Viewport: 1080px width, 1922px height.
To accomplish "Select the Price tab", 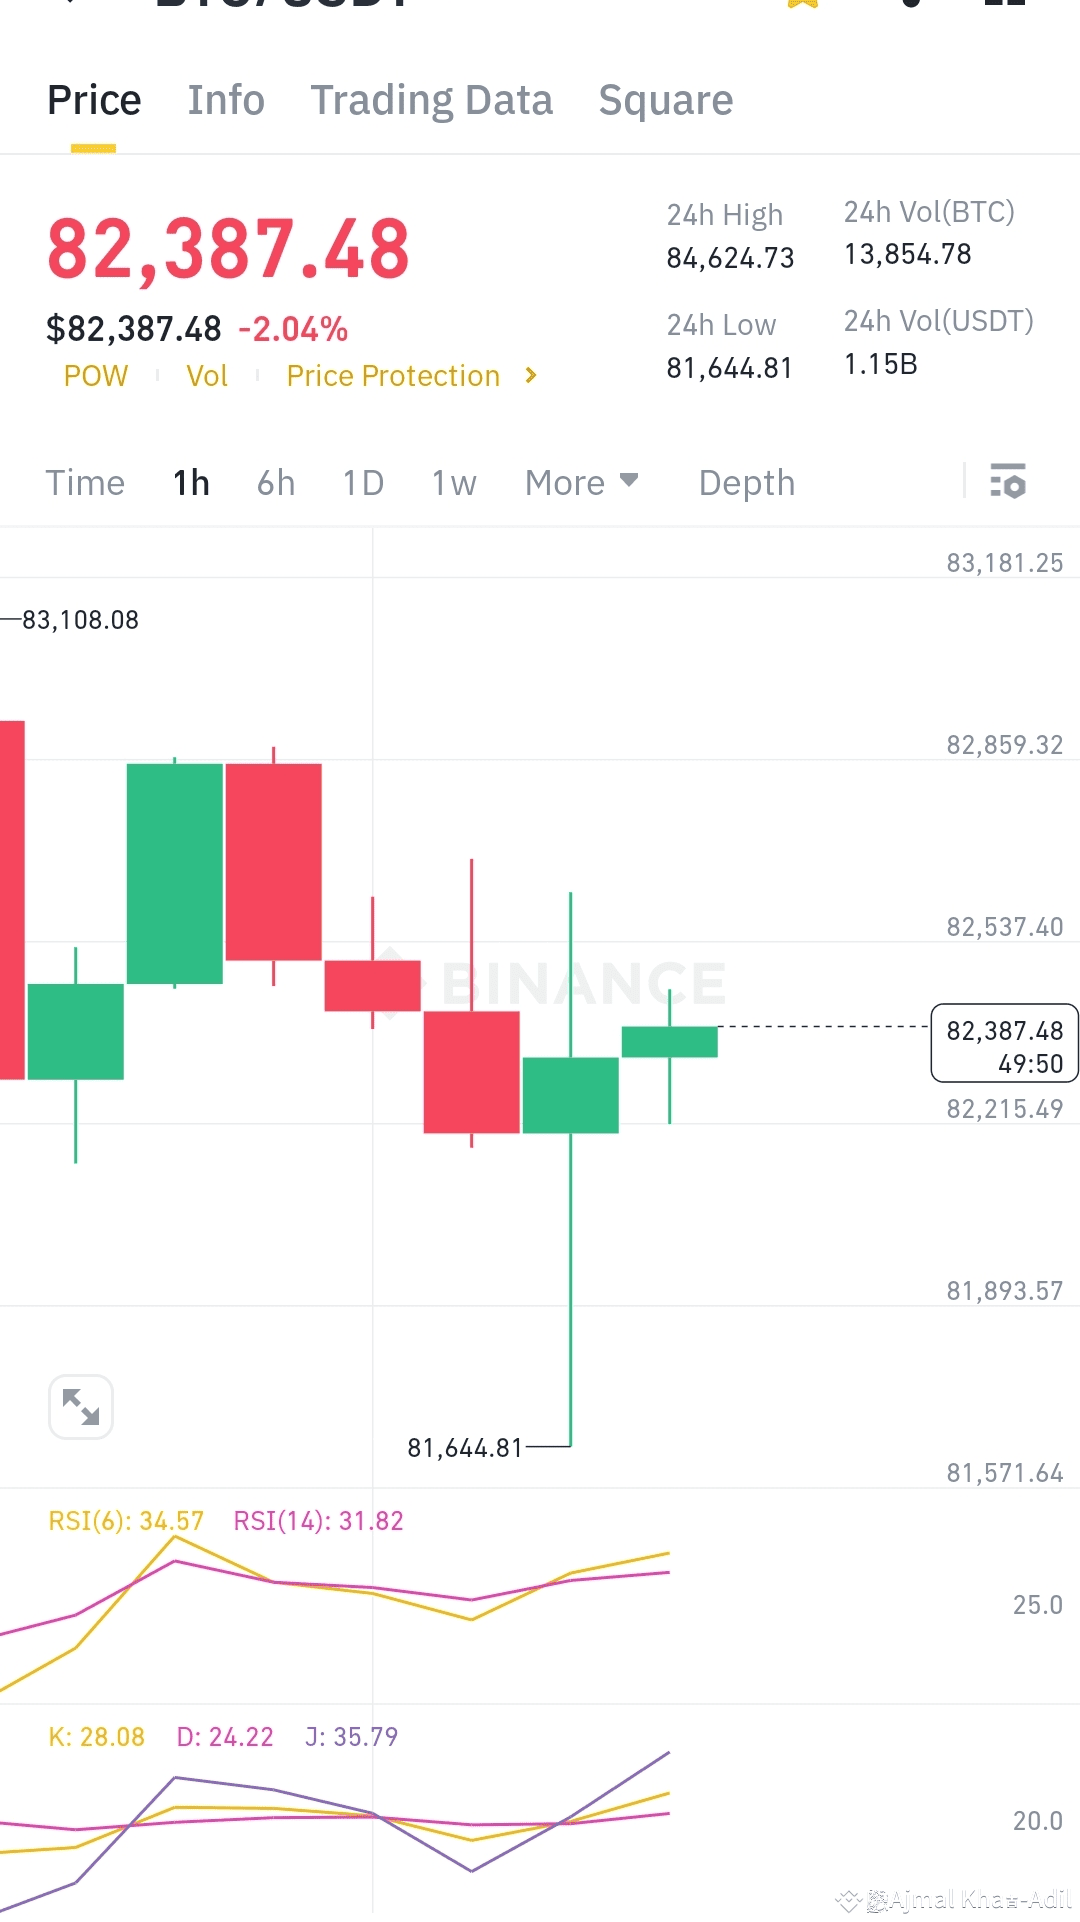I will coord(94,100).
